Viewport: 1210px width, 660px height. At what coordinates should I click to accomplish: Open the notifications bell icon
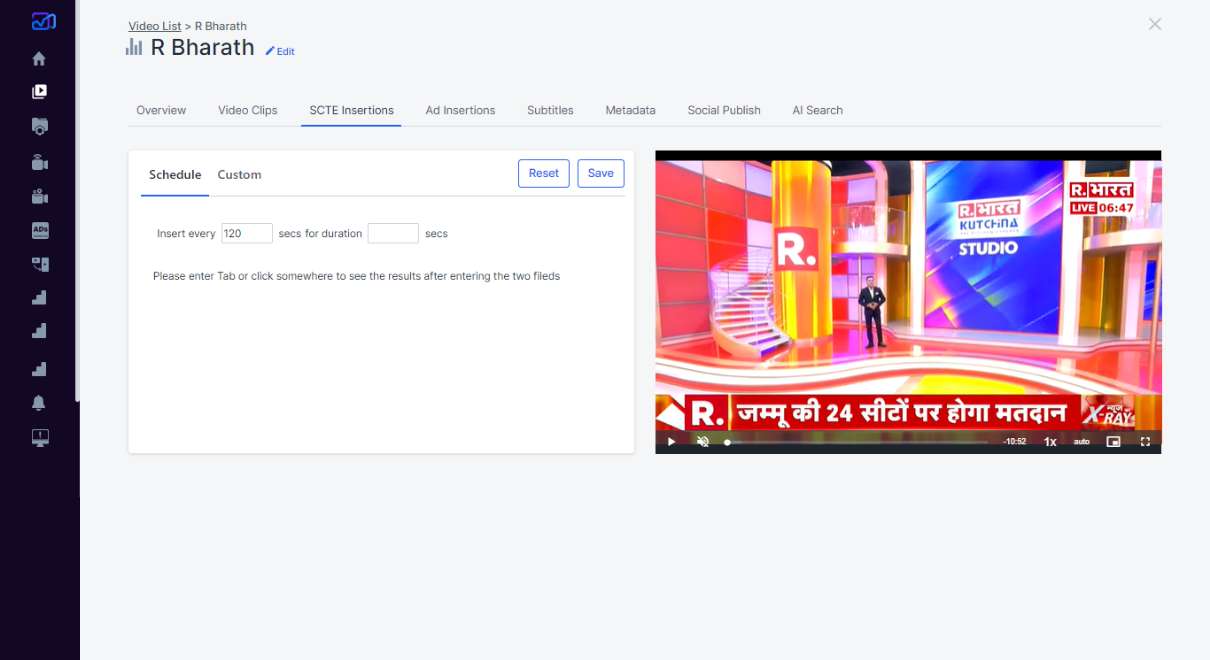tap(39, 403)
